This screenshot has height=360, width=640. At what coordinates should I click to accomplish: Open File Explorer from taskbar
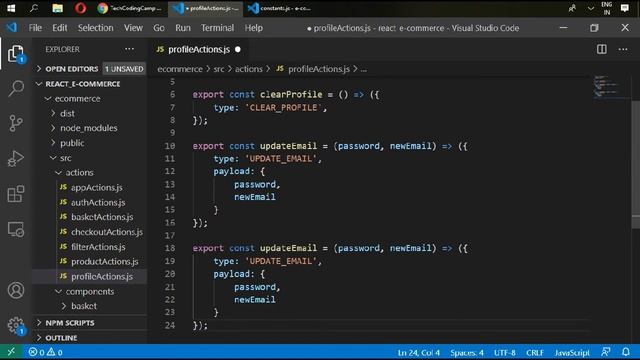pyautogui.click(x=58, y=8)
